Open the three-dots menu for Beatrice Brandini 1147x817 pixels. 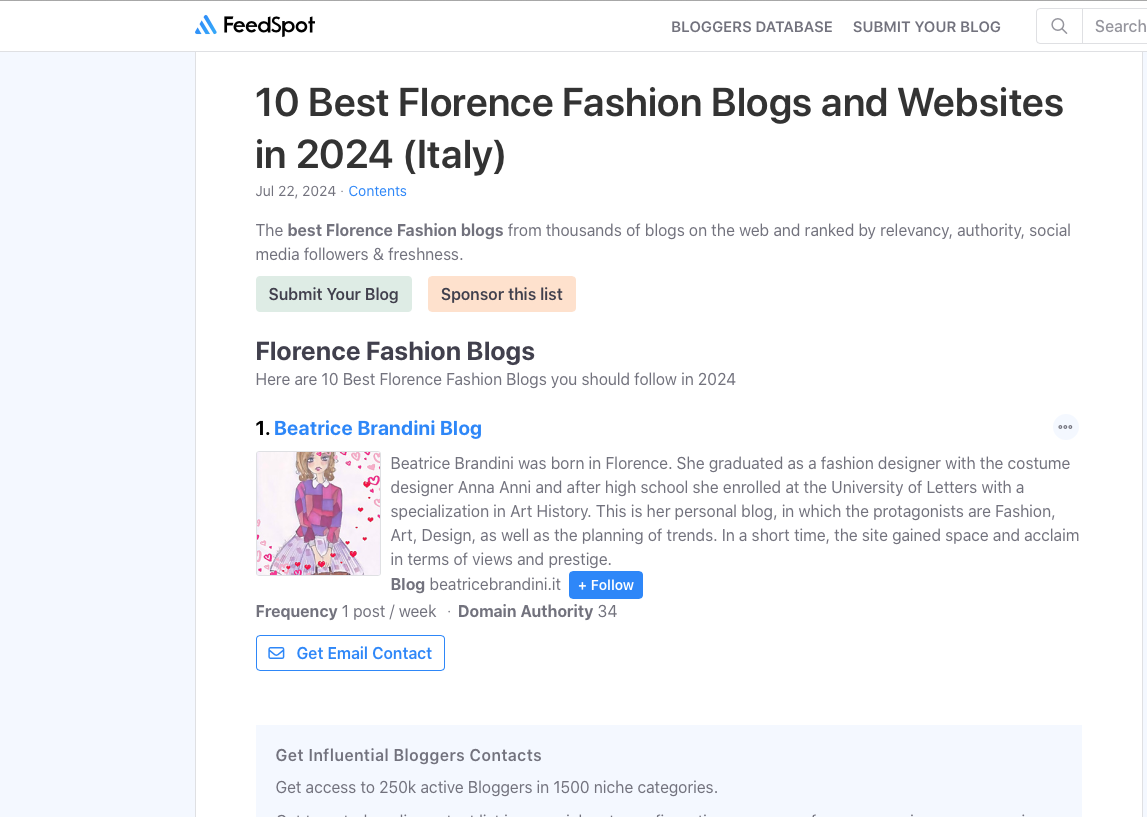1065,427
